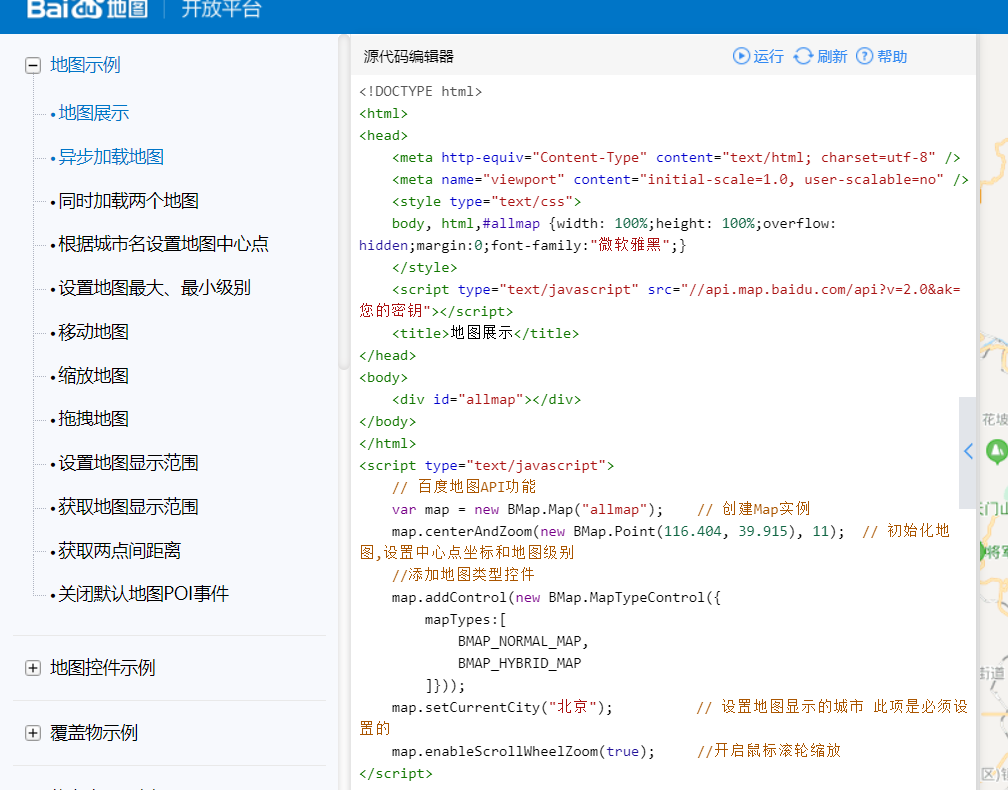Open 设置地图最大、最小级别 example
This screenshot has height=790, width=1008.
[x=154, y=288]
